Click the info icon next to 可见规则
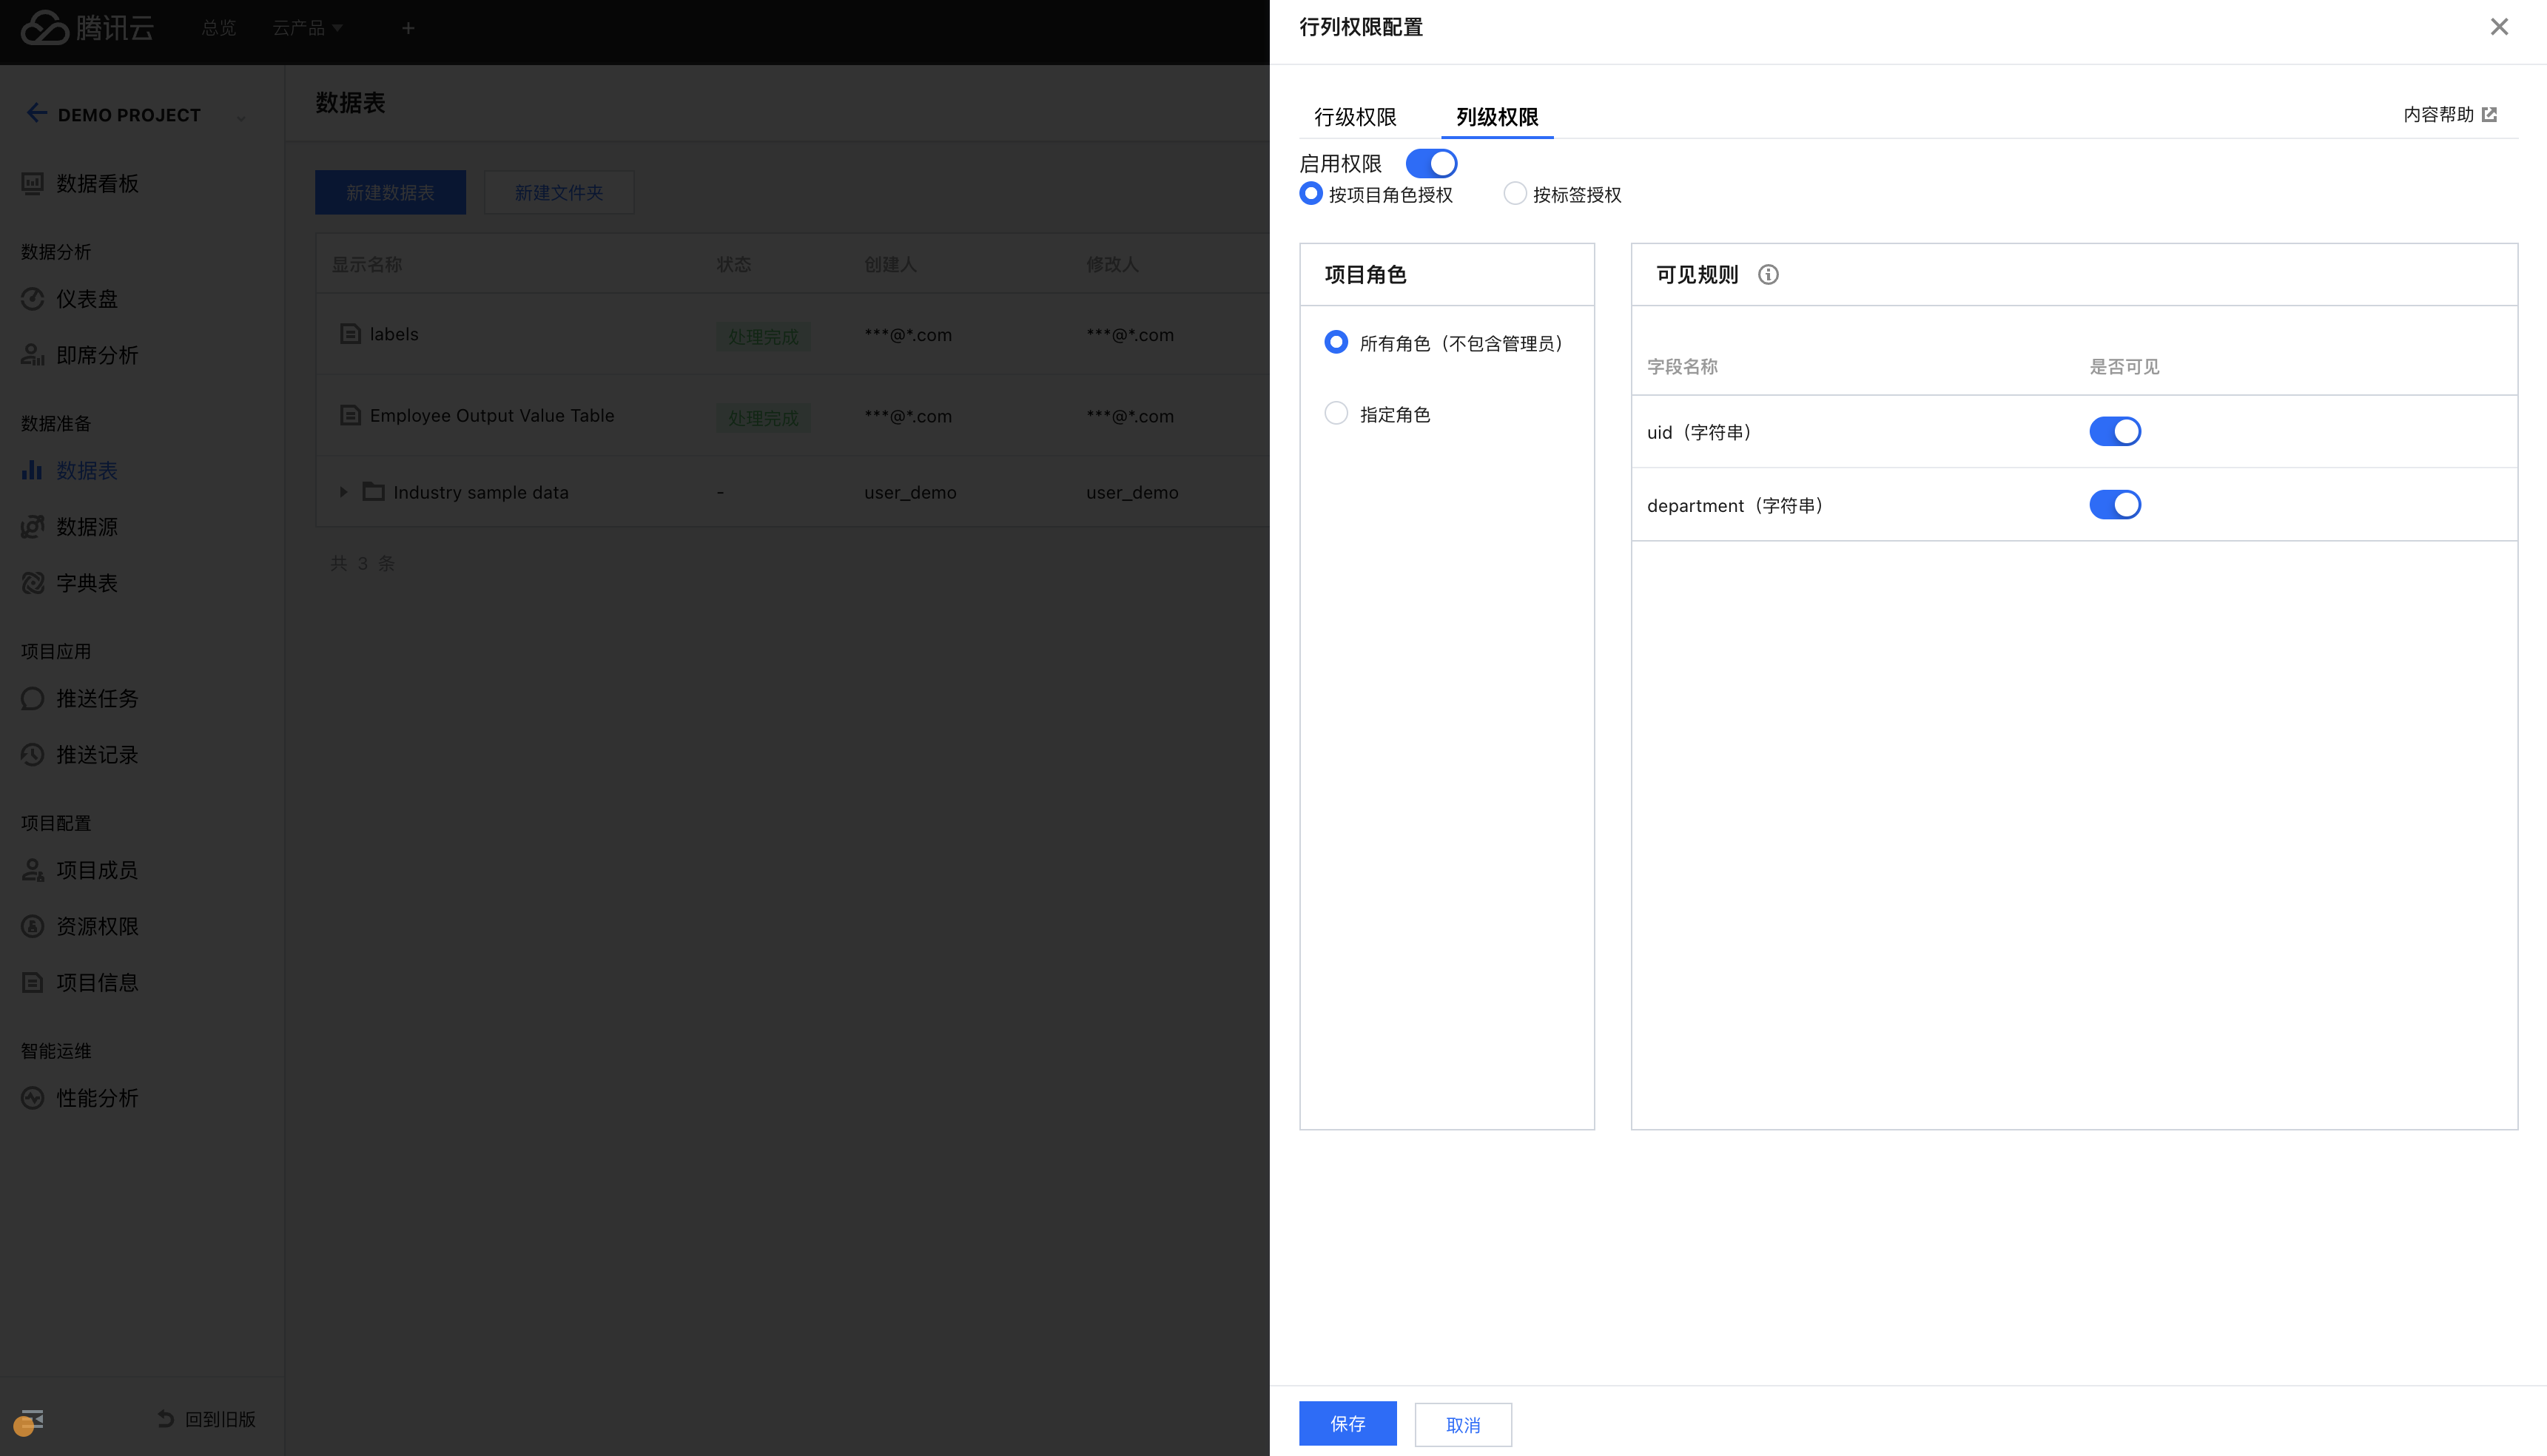This screenshot has height=1456, width=2547. pos(1768,275)
